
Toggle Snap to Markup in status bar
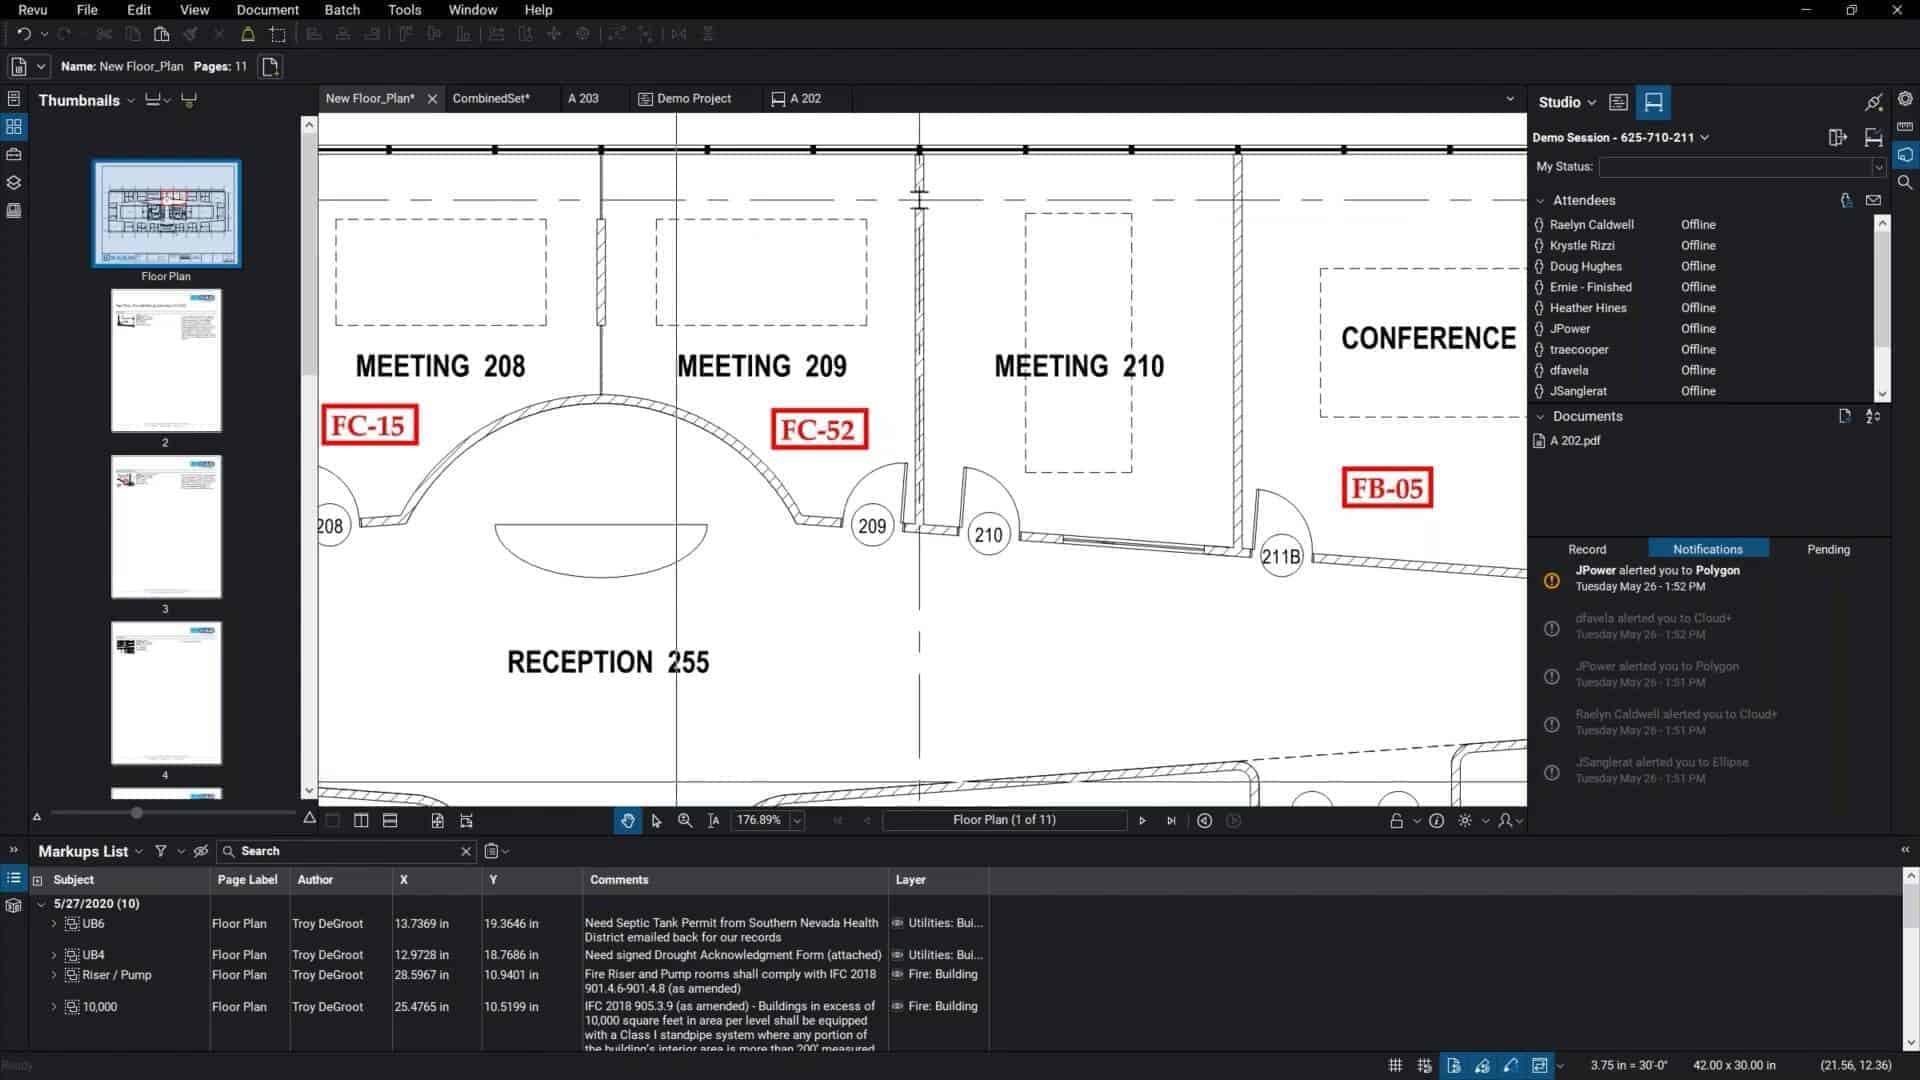[1482, 1065]
